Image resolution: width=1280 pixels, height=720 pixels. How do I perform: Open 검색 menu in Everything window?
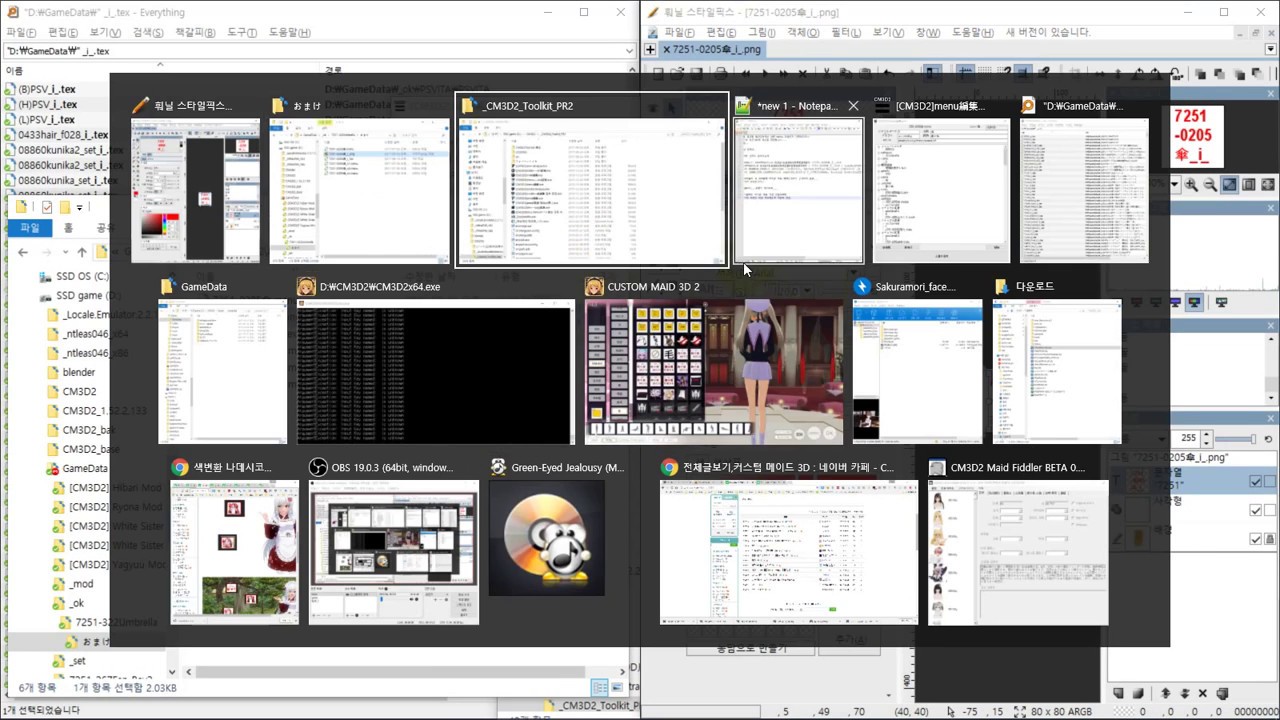pyautogui.click(x=148, y=32)
